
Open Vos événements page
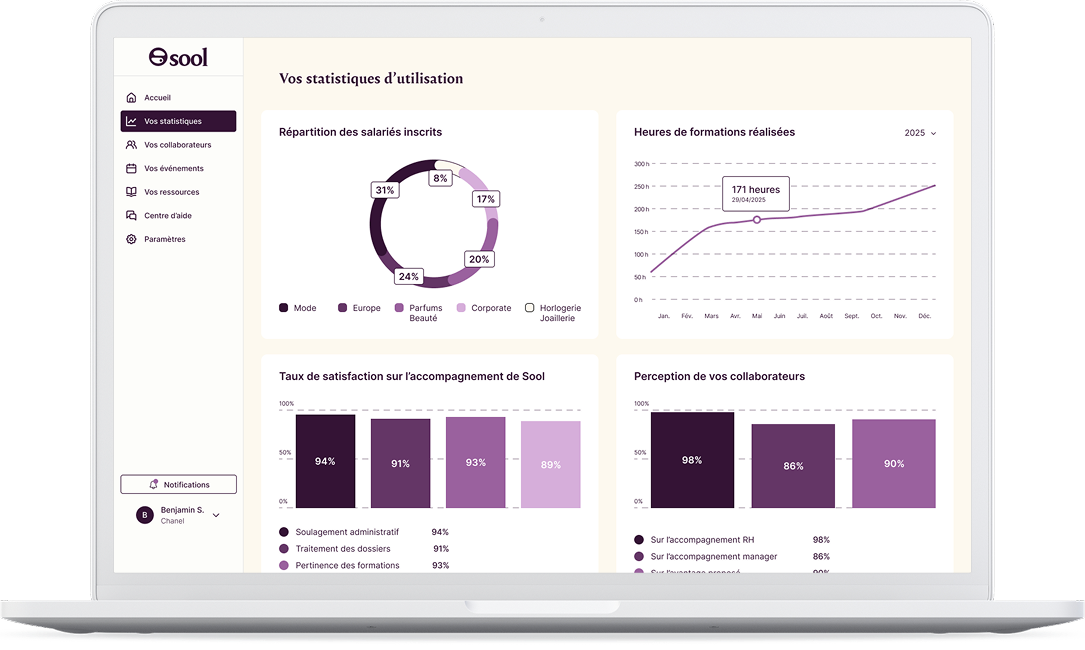click(x=179, y=168)
